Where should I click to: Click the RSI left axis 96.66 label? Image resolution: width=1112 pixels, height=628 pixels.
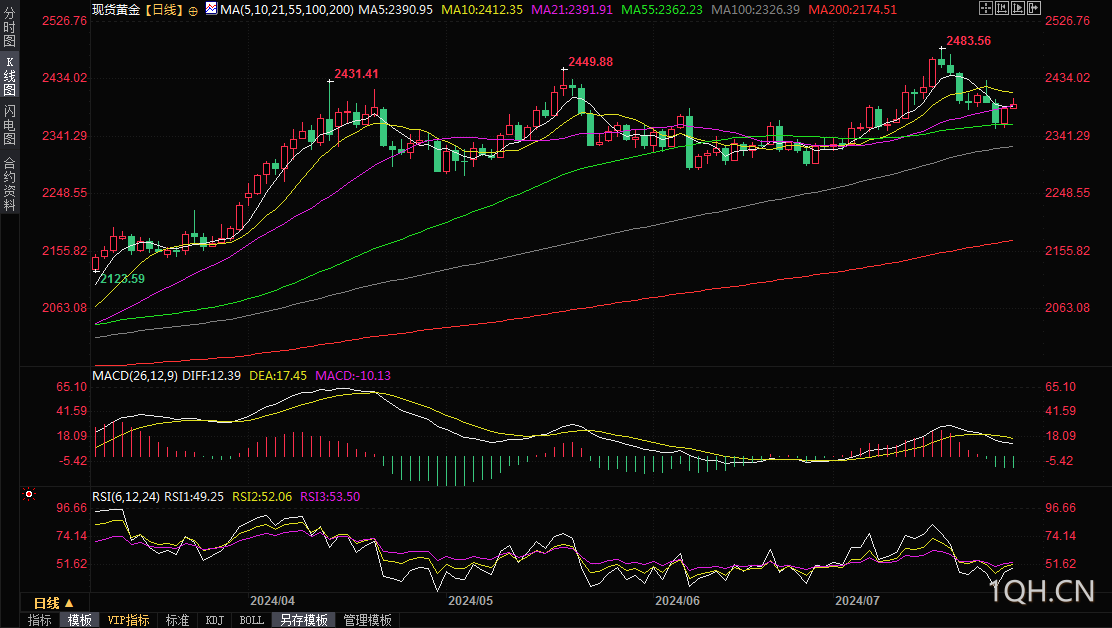click(x=72, y=508)
